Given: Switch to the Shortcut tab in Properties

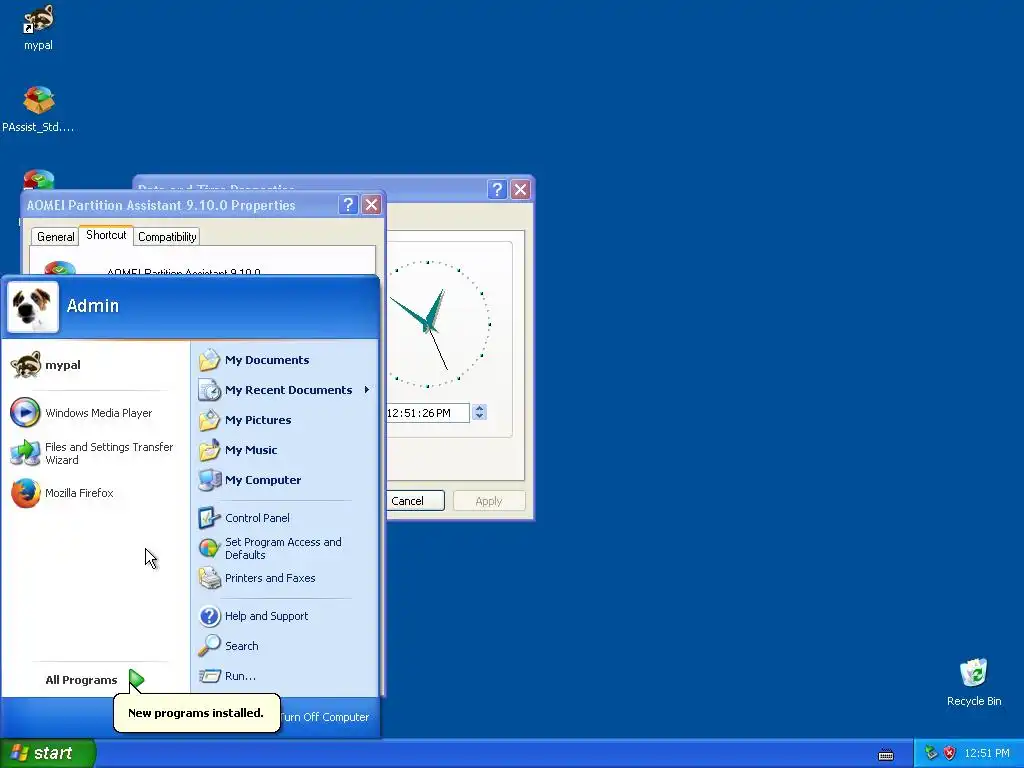Looking at the screenshot, I should (106, 235).
